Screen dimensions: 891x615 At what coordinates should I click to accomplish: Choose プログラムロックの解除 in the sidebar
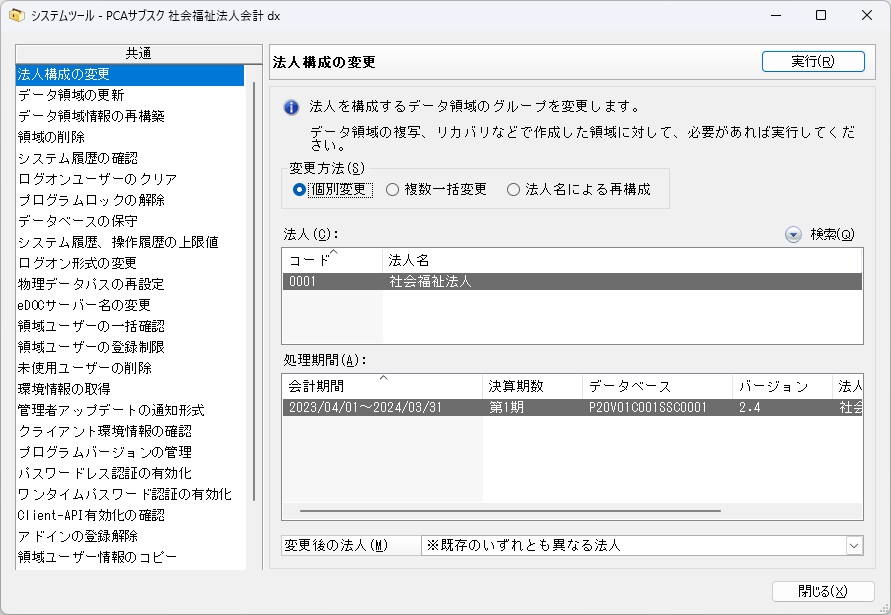point(91,200)
